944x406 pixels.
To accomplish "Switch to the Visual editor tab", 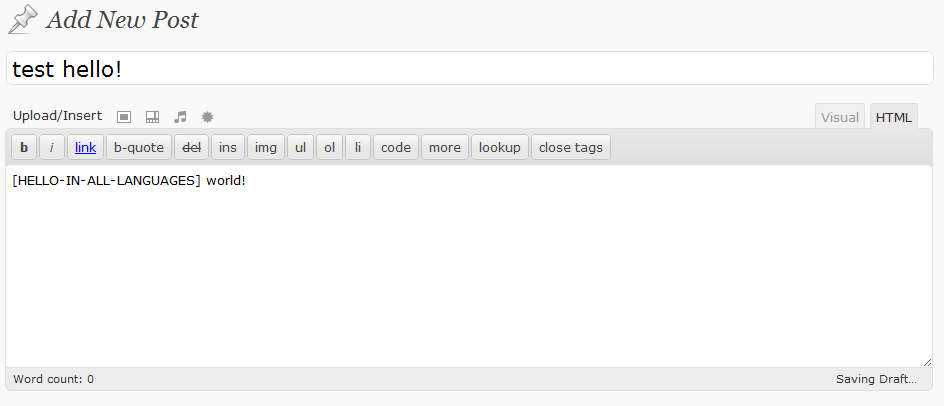I will (840, 117).
